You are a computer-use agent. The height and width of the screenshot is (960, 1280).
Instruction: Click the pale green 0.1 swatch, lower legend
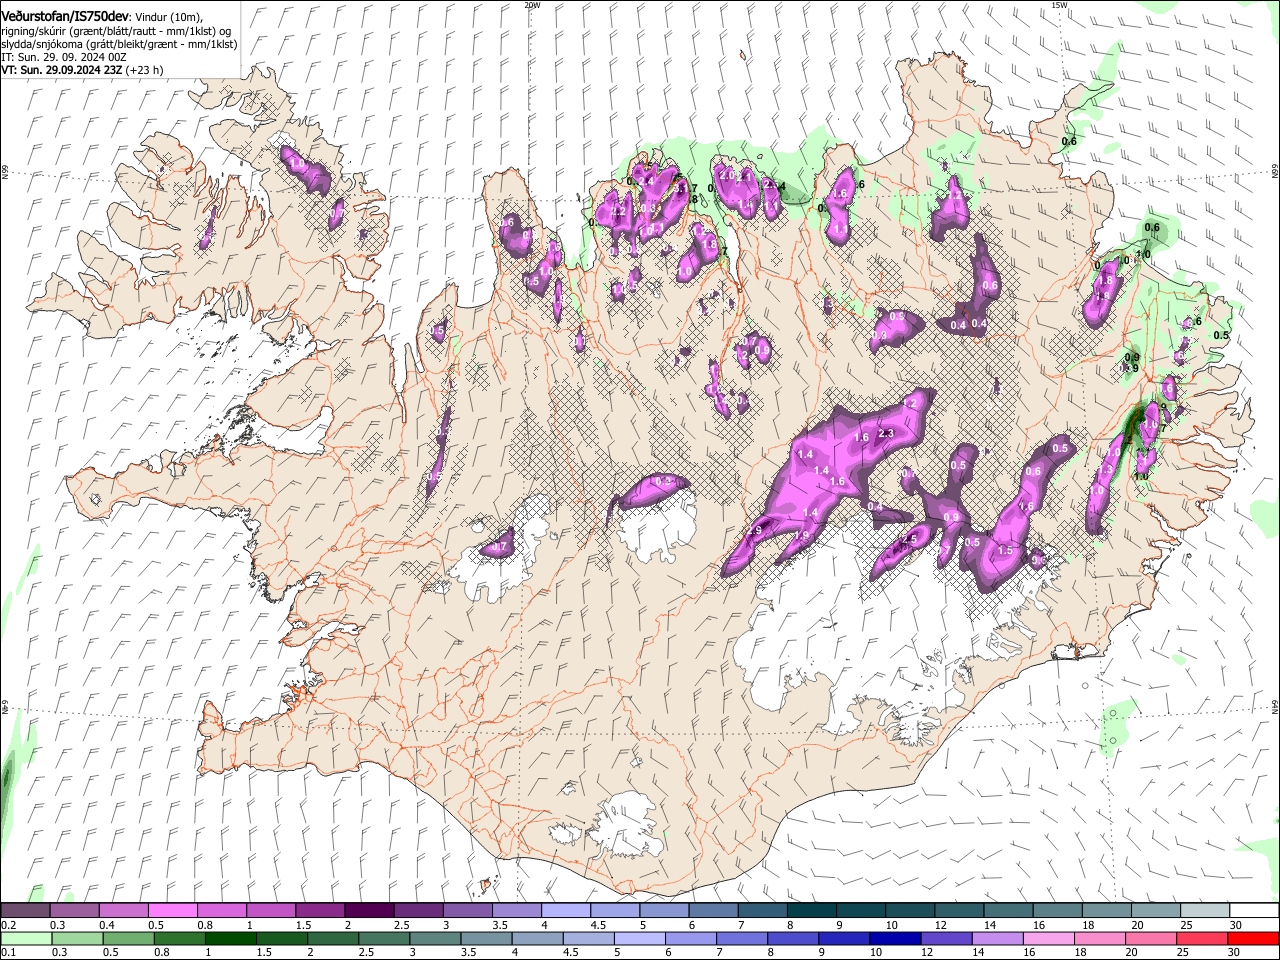point(26,939)
